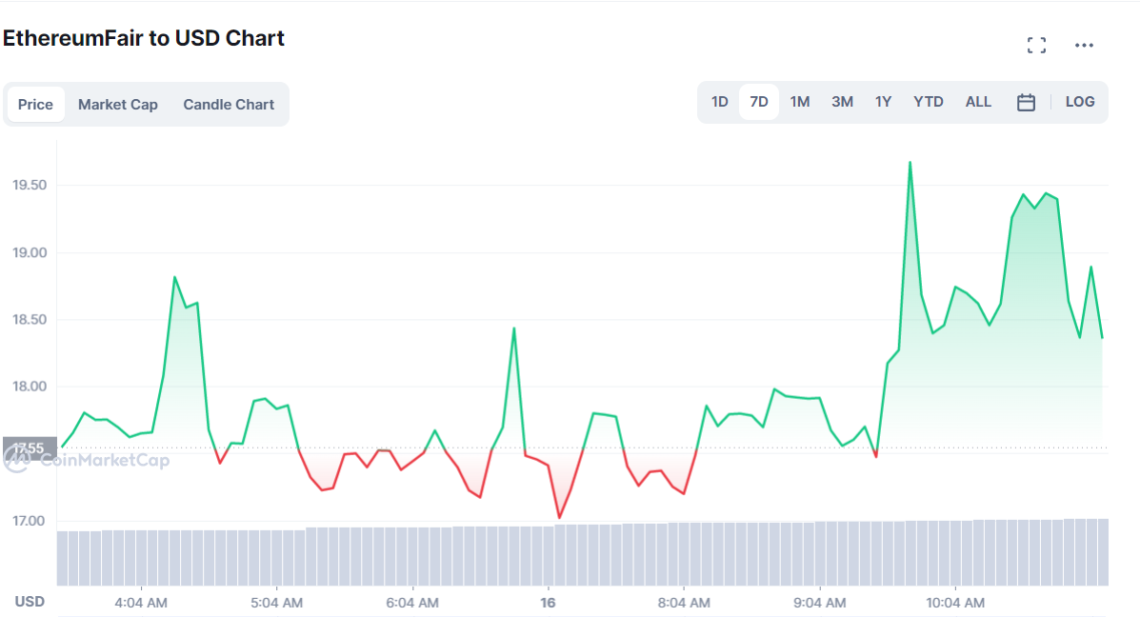Screen dimensions: 1140x617
Task: Open the three-dots more options menu
Action: (1084, 45)
